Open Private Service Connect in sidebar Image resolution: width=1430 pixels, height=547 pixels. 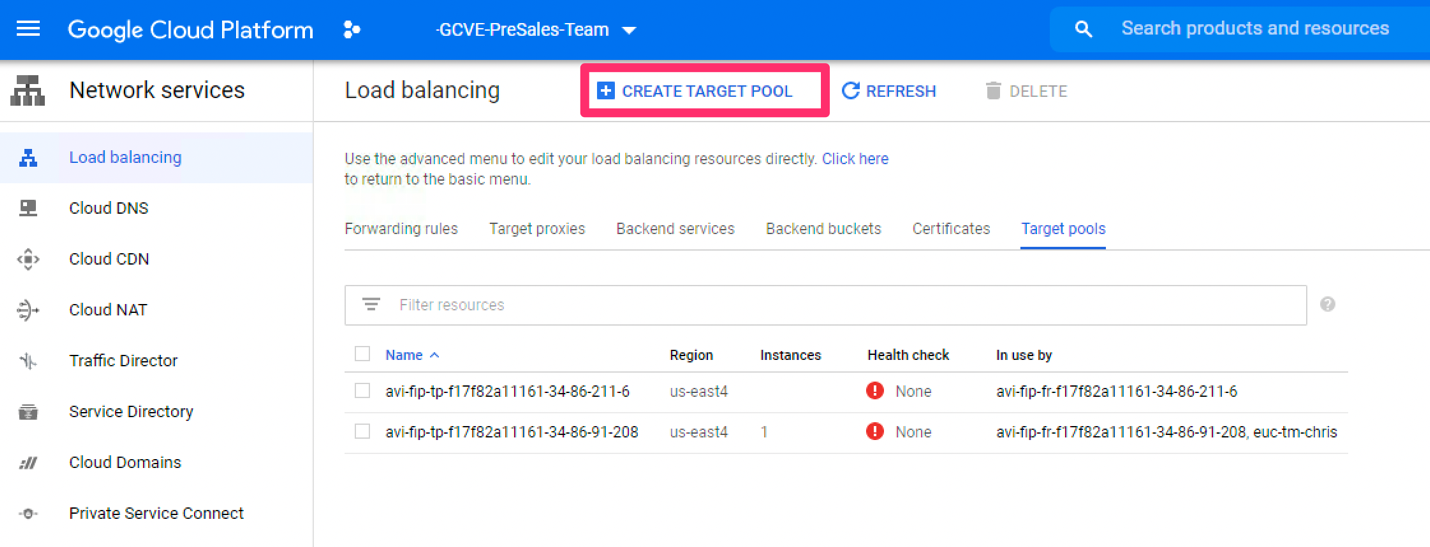point(156,514)
